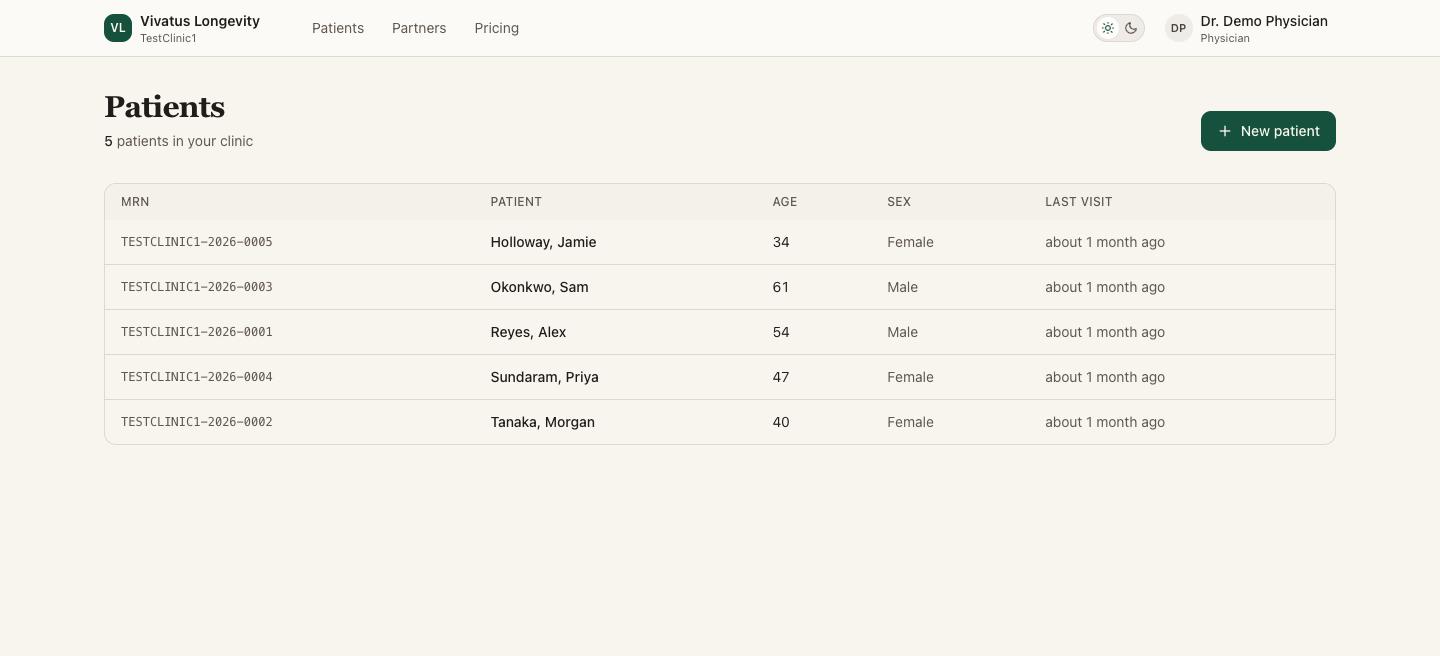
Task: Click plus icon in New patient button
Action: 1225,131
